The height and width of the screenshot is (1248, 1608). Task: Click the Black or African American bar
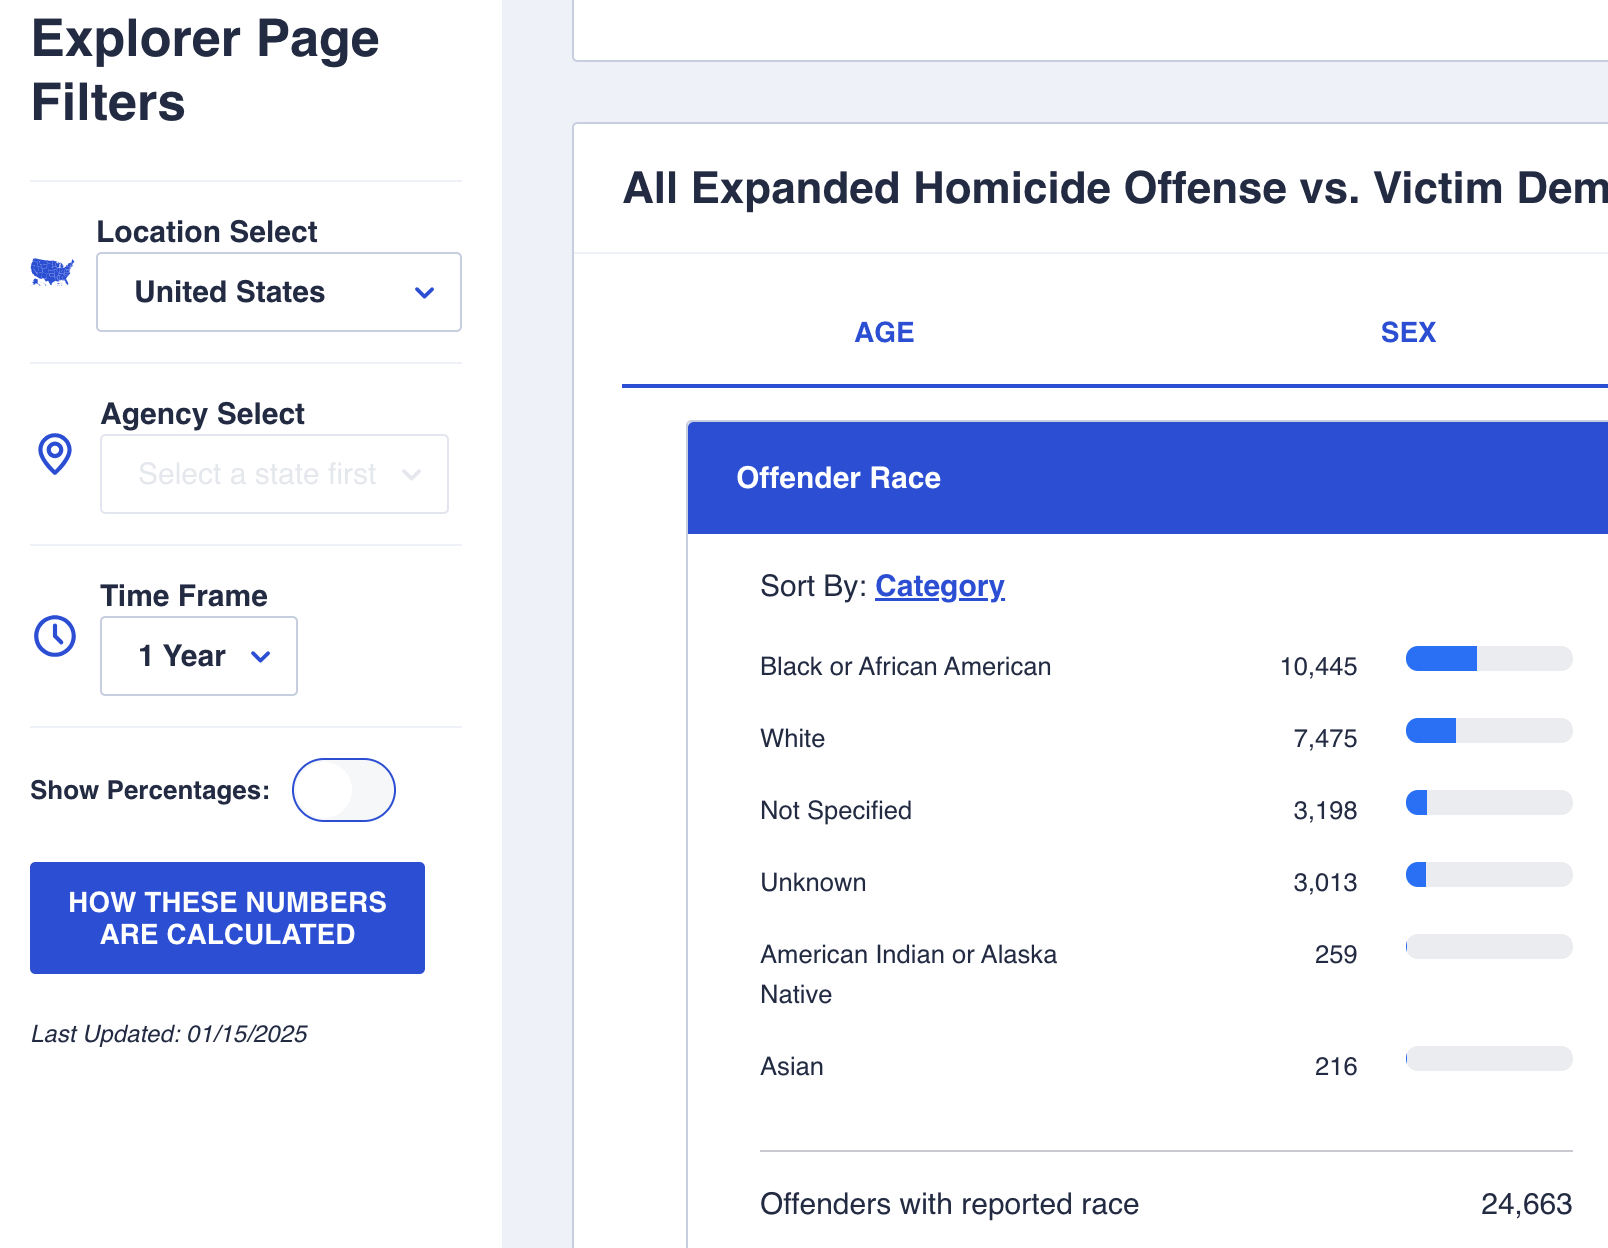(1489, 658)
